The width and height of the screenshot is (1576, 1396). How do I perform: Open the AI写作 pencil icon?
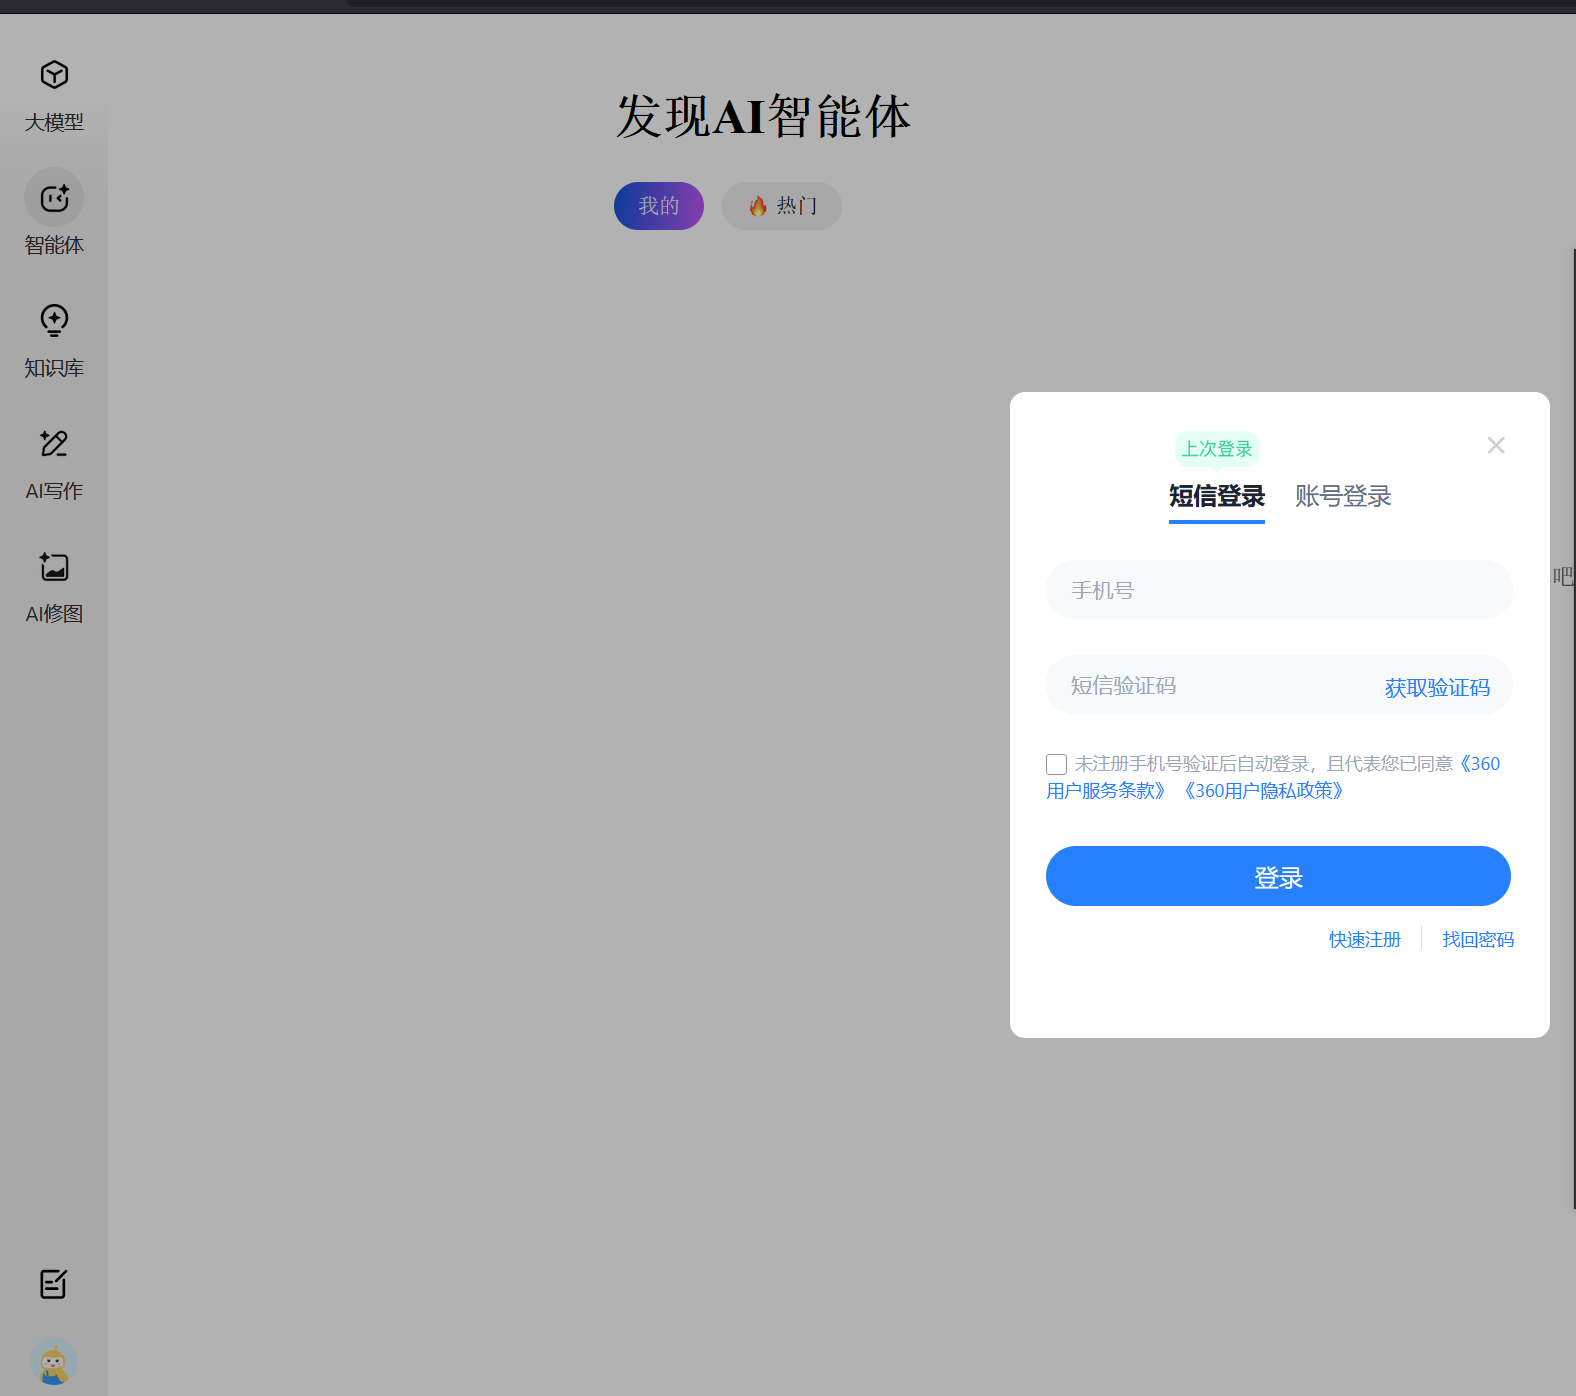[54, 444]
